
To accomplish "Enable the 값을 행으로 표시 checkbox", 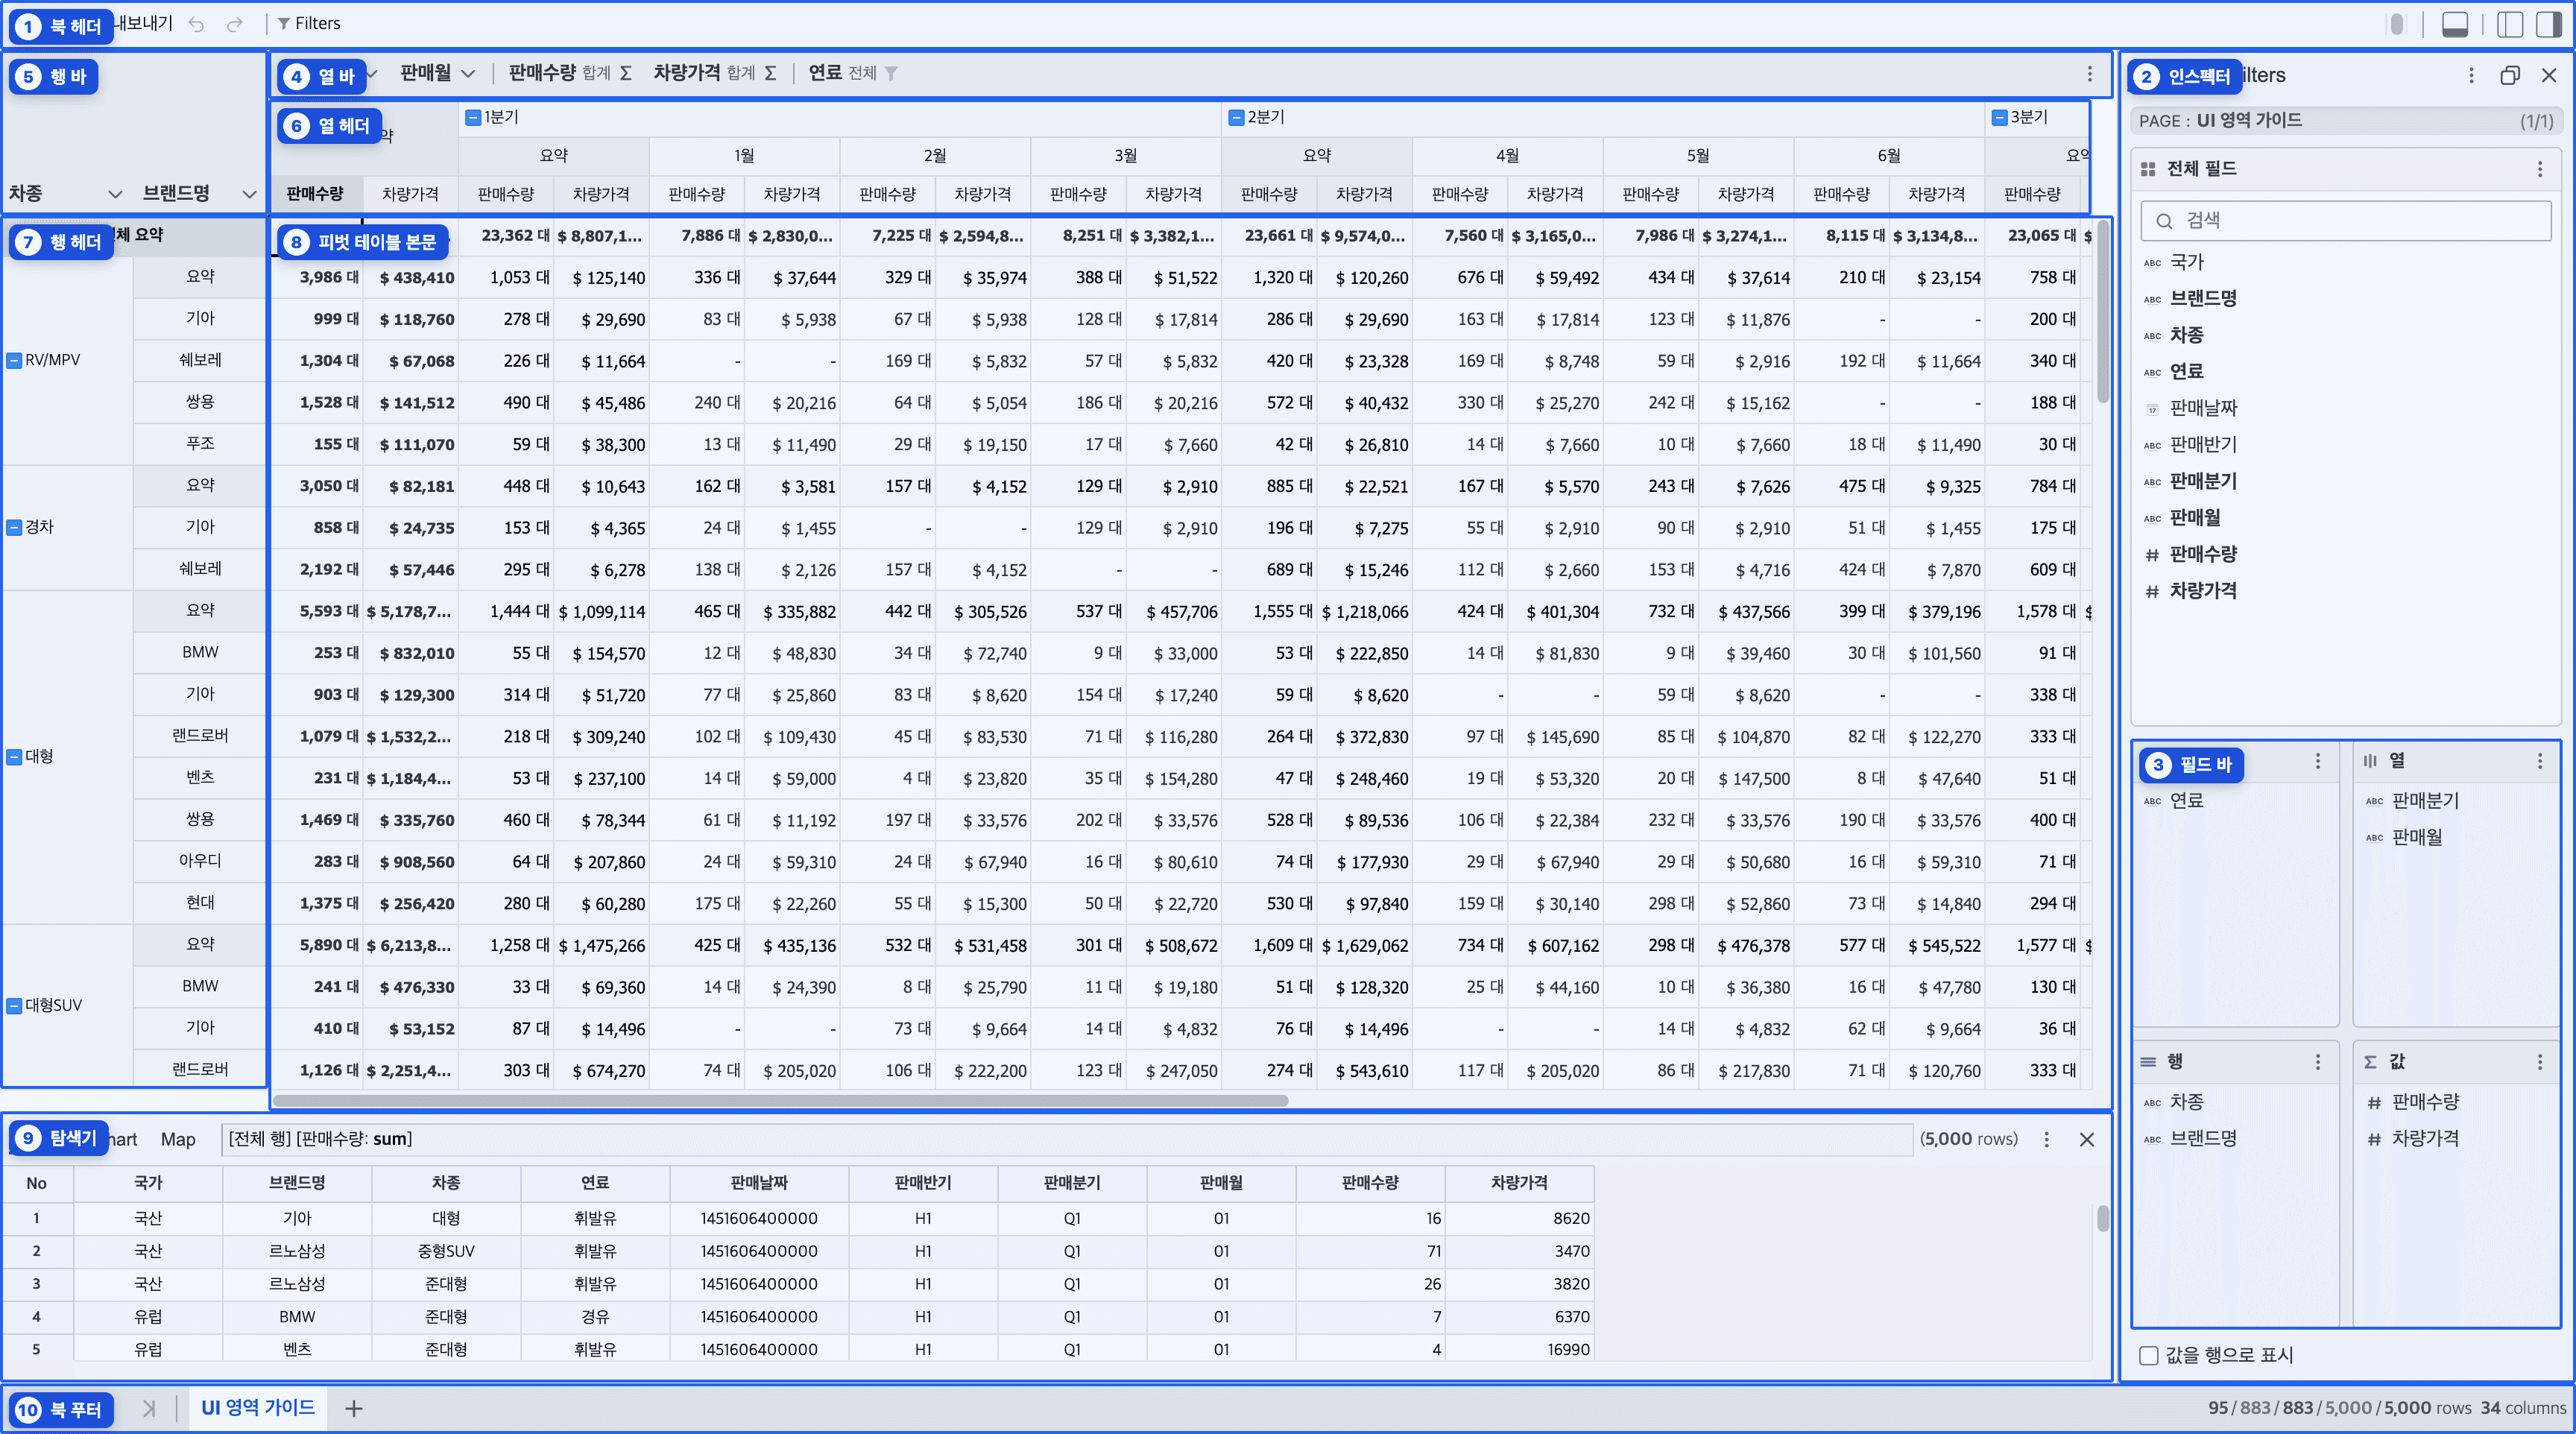I will 2148,1357.
